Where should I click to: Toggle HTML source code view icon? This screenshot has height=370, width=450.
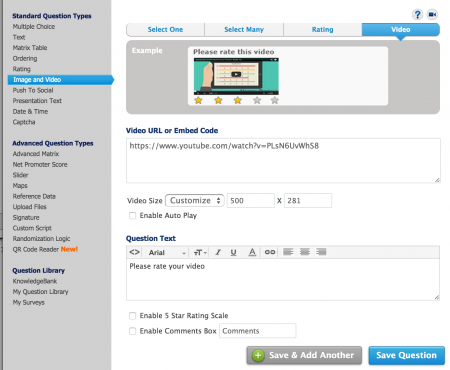point(134,252)
